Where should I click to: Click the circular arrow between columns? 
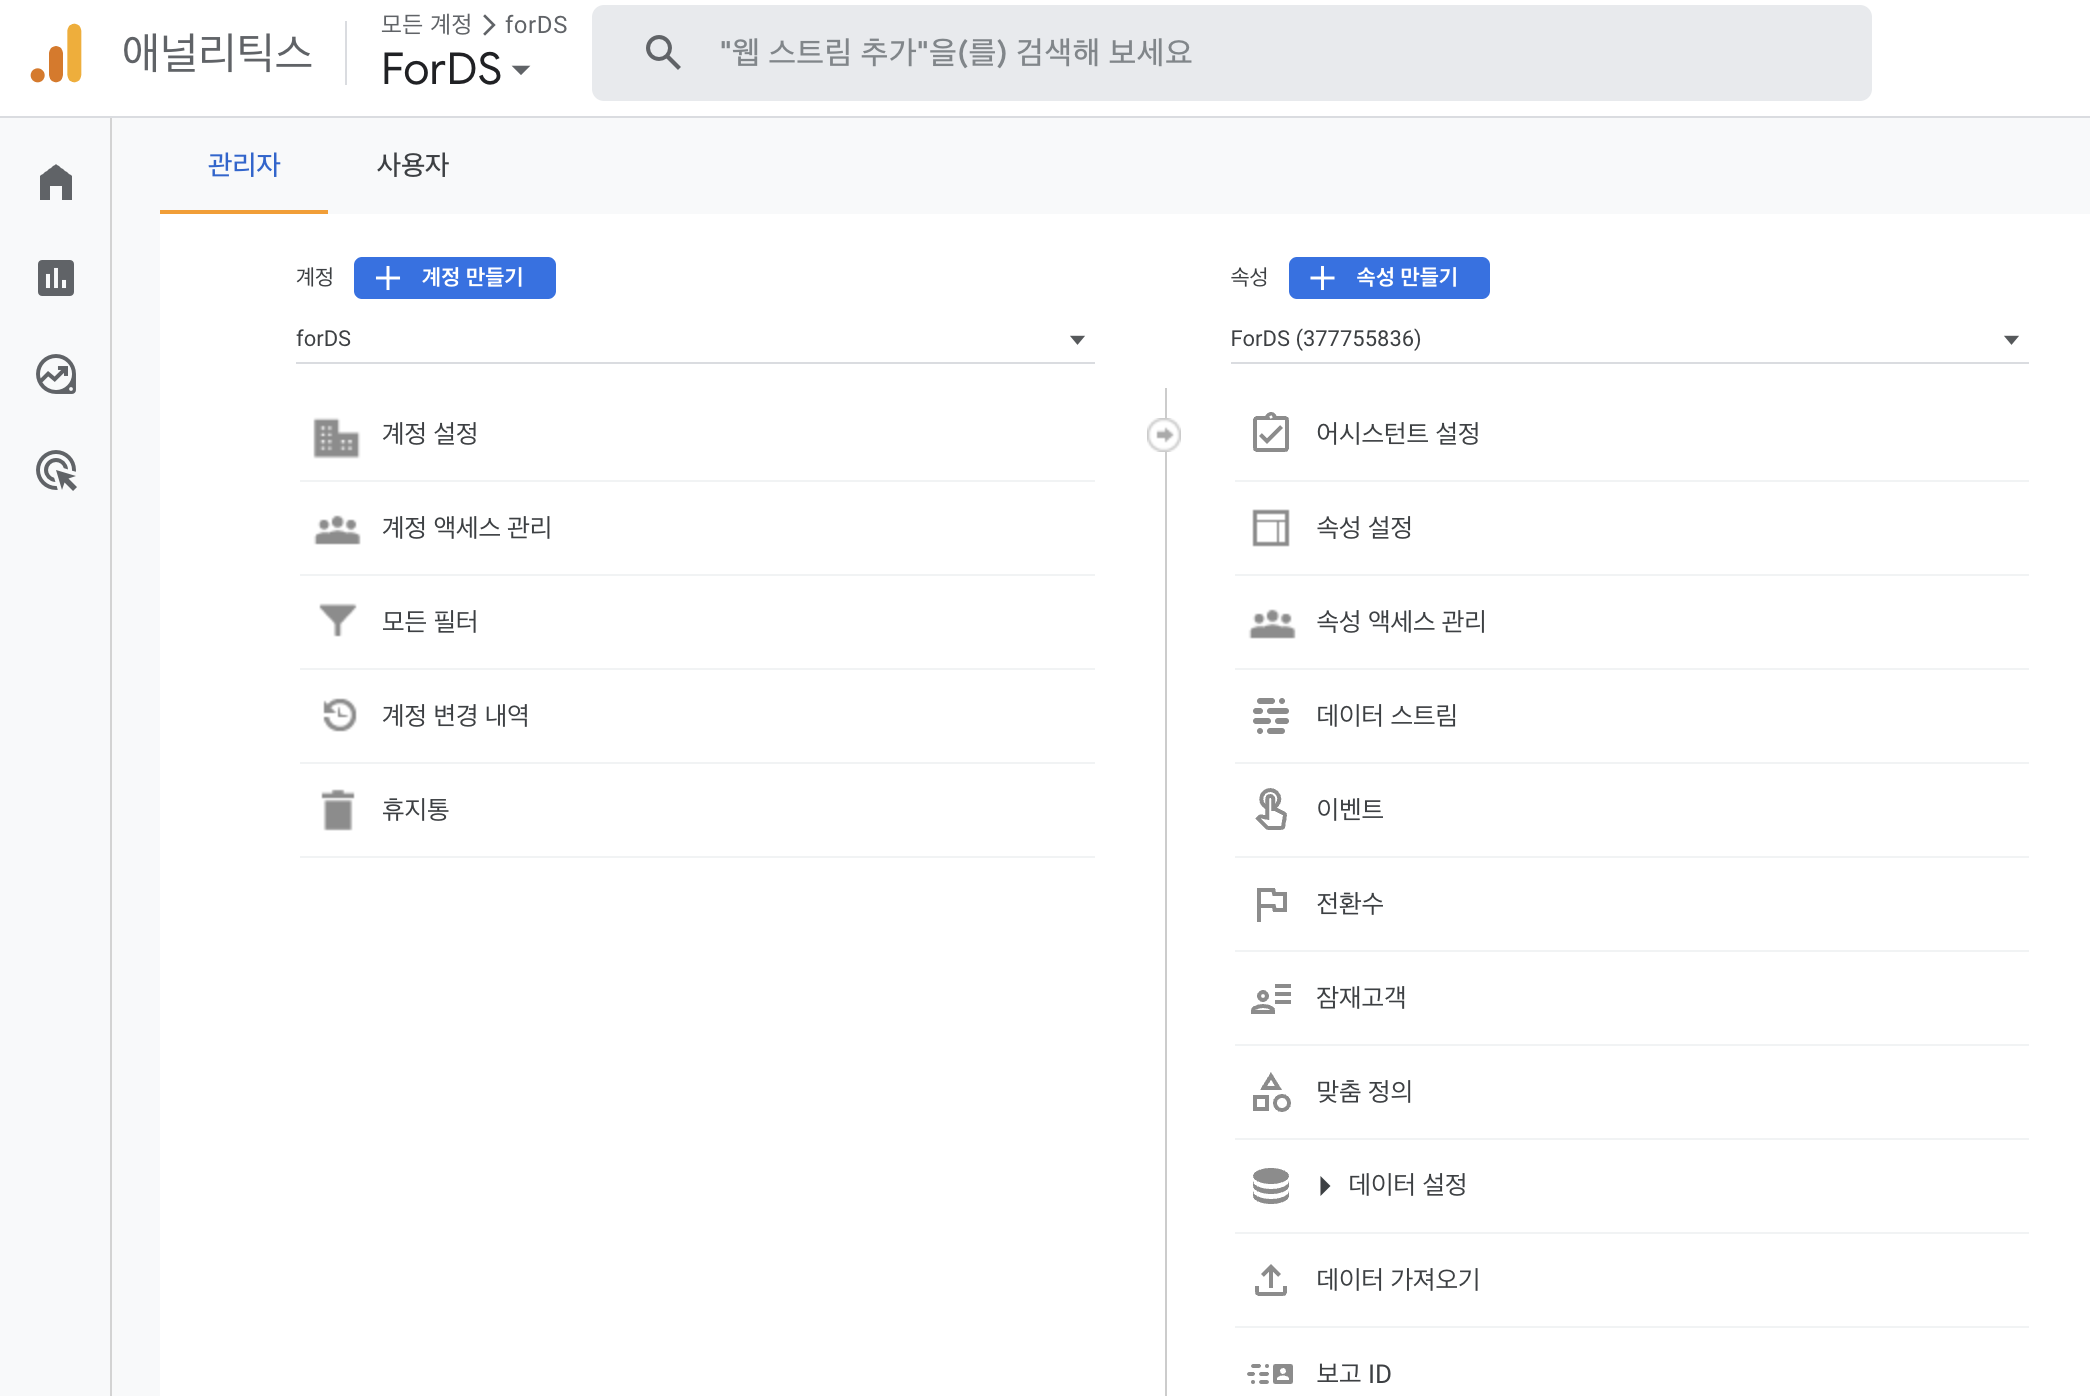coord(1163,435)
